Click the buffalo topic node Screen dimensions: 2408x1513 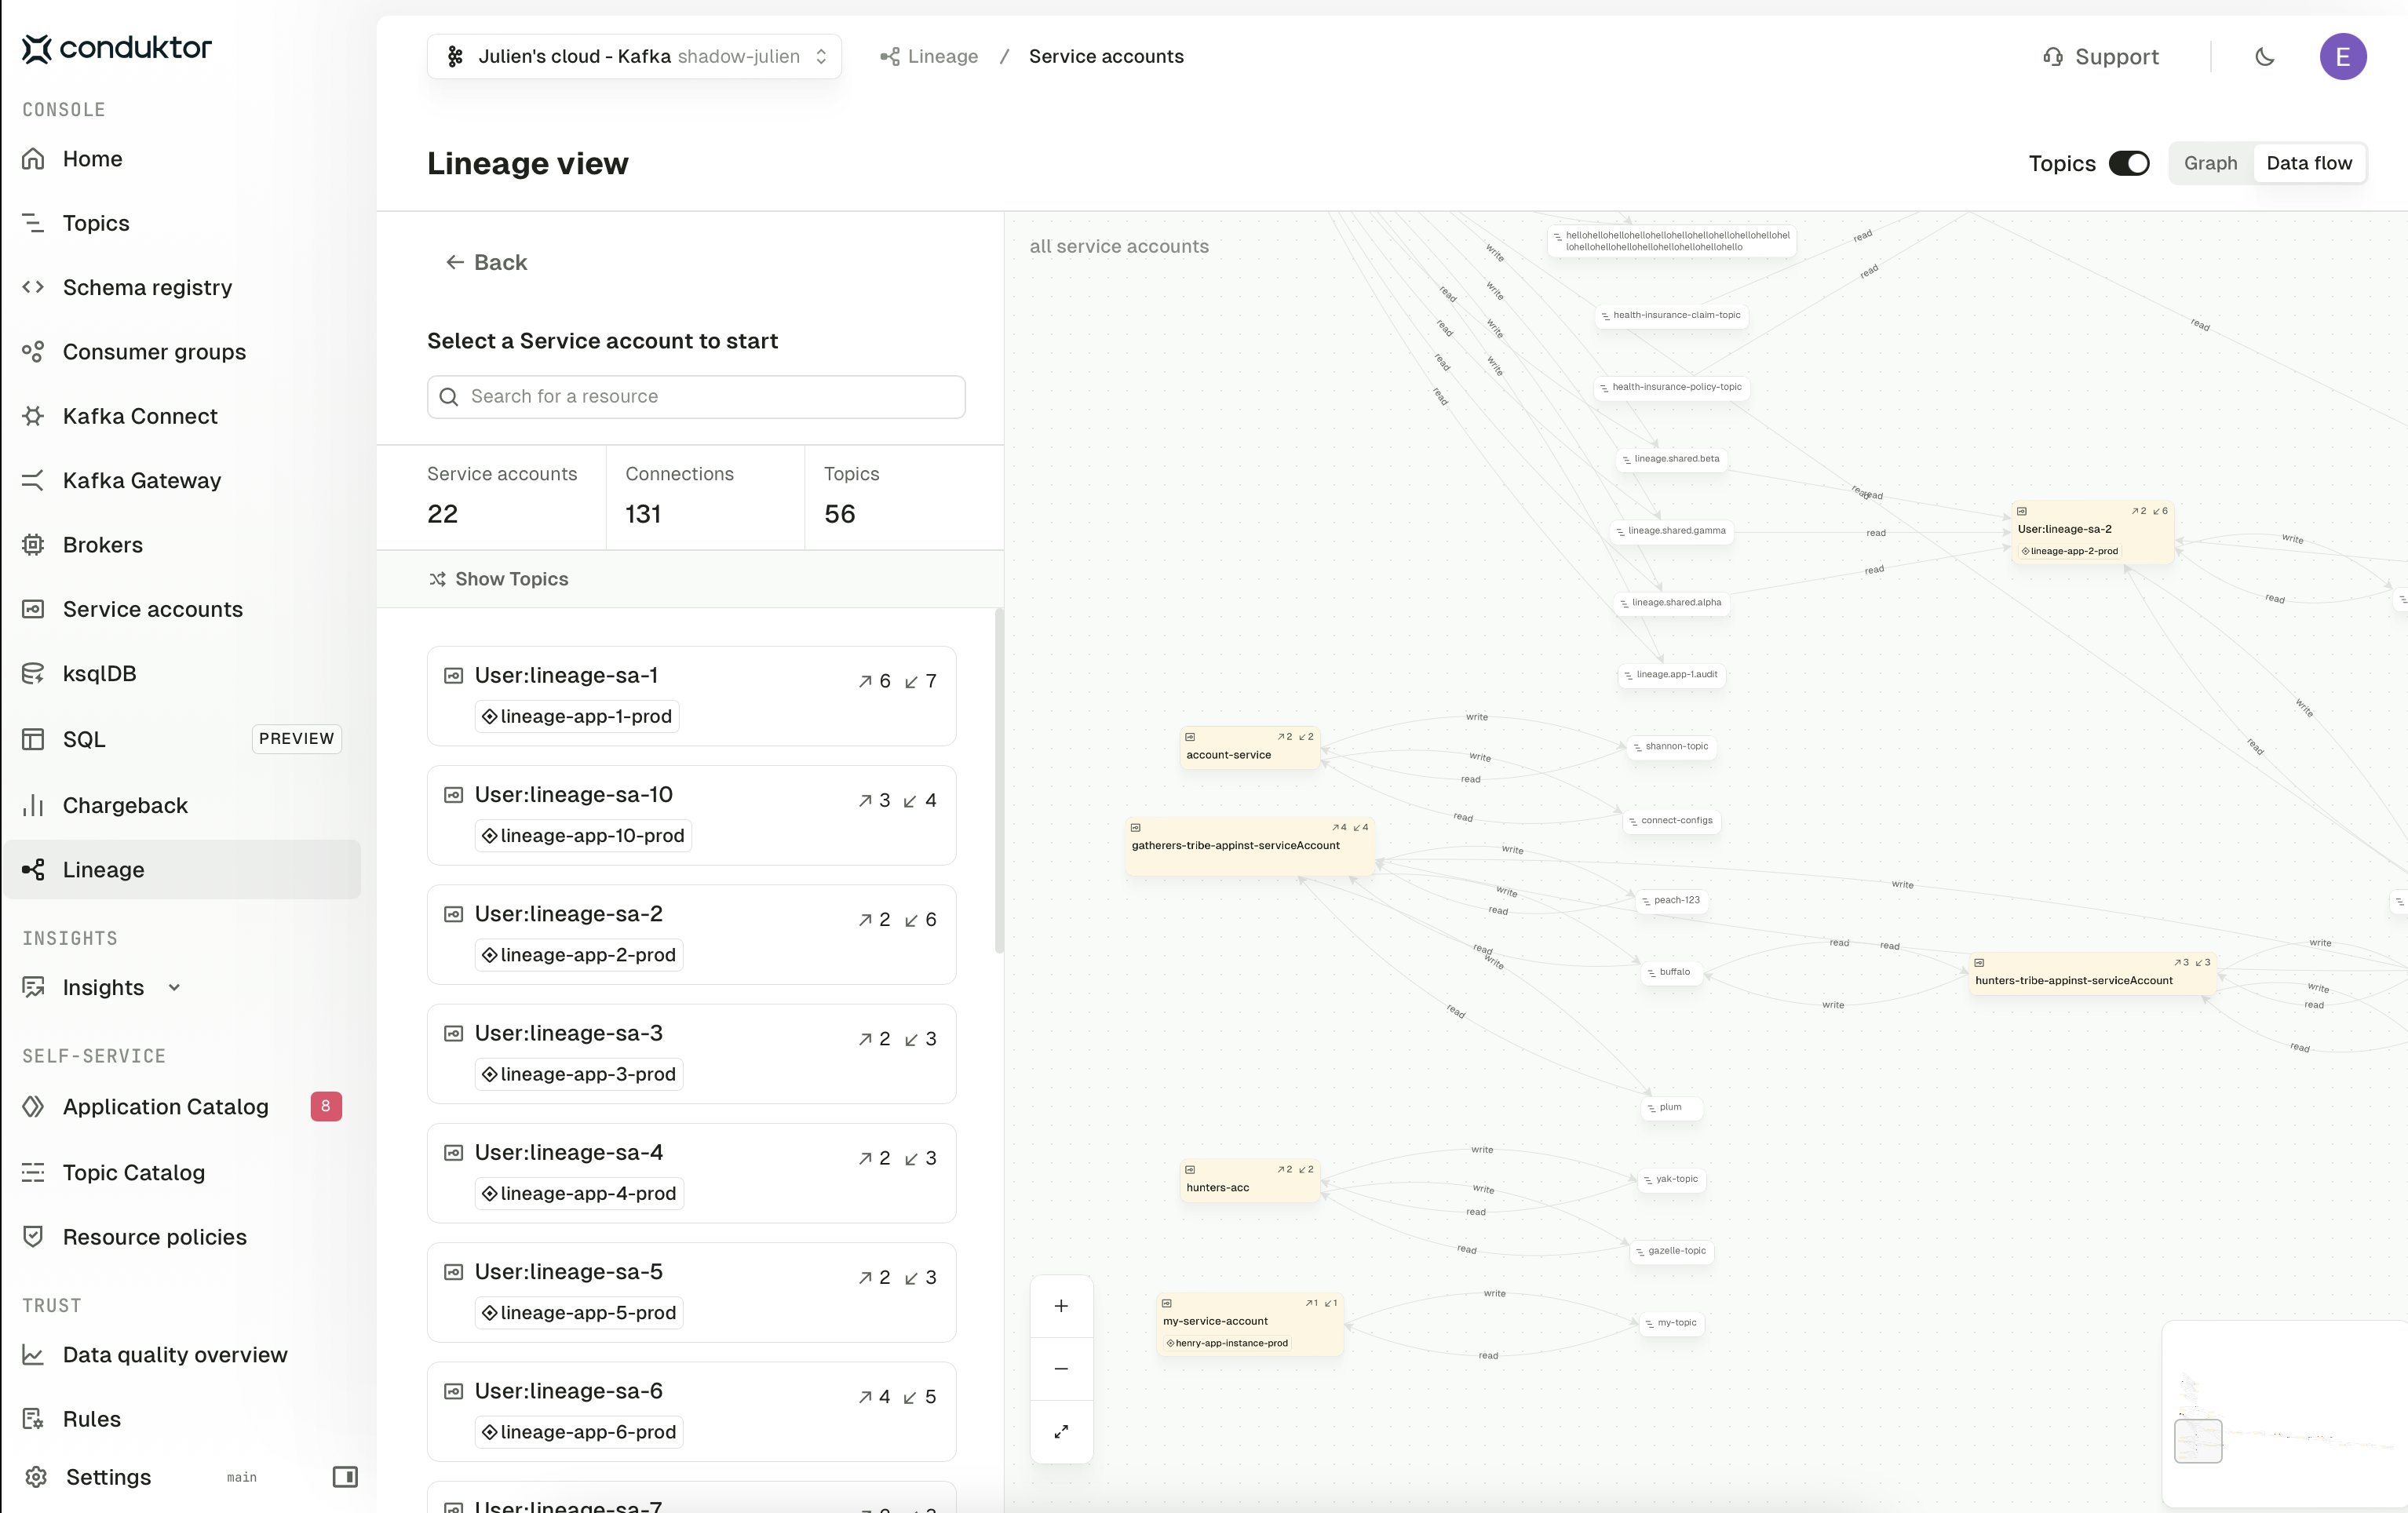click(x=1671, y=972)
